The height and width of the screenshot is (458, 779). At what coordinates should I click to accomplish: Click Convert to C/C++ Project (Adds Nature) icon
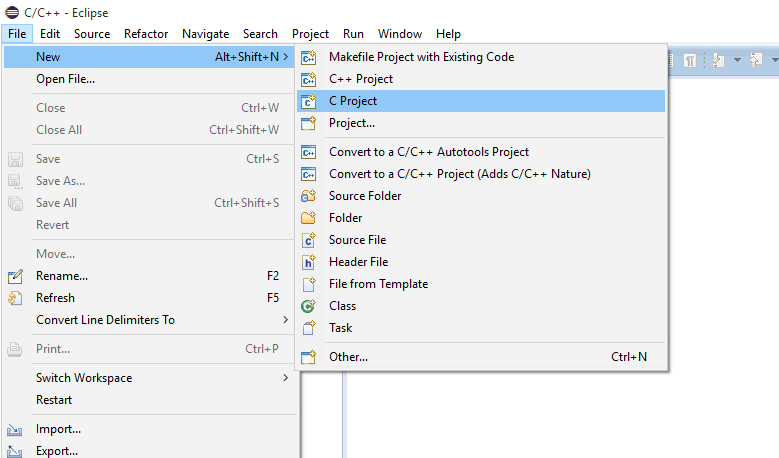pyautogui.click(x=309, y=174)
